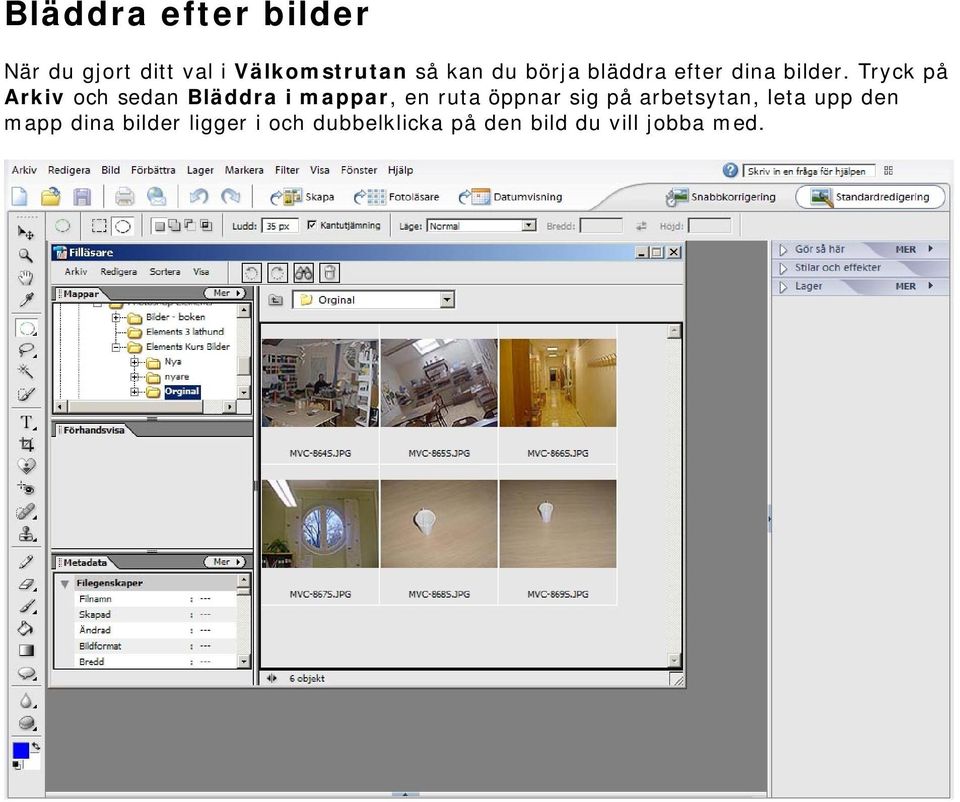Select the Move tool in the toolbox

pos(26,233)
